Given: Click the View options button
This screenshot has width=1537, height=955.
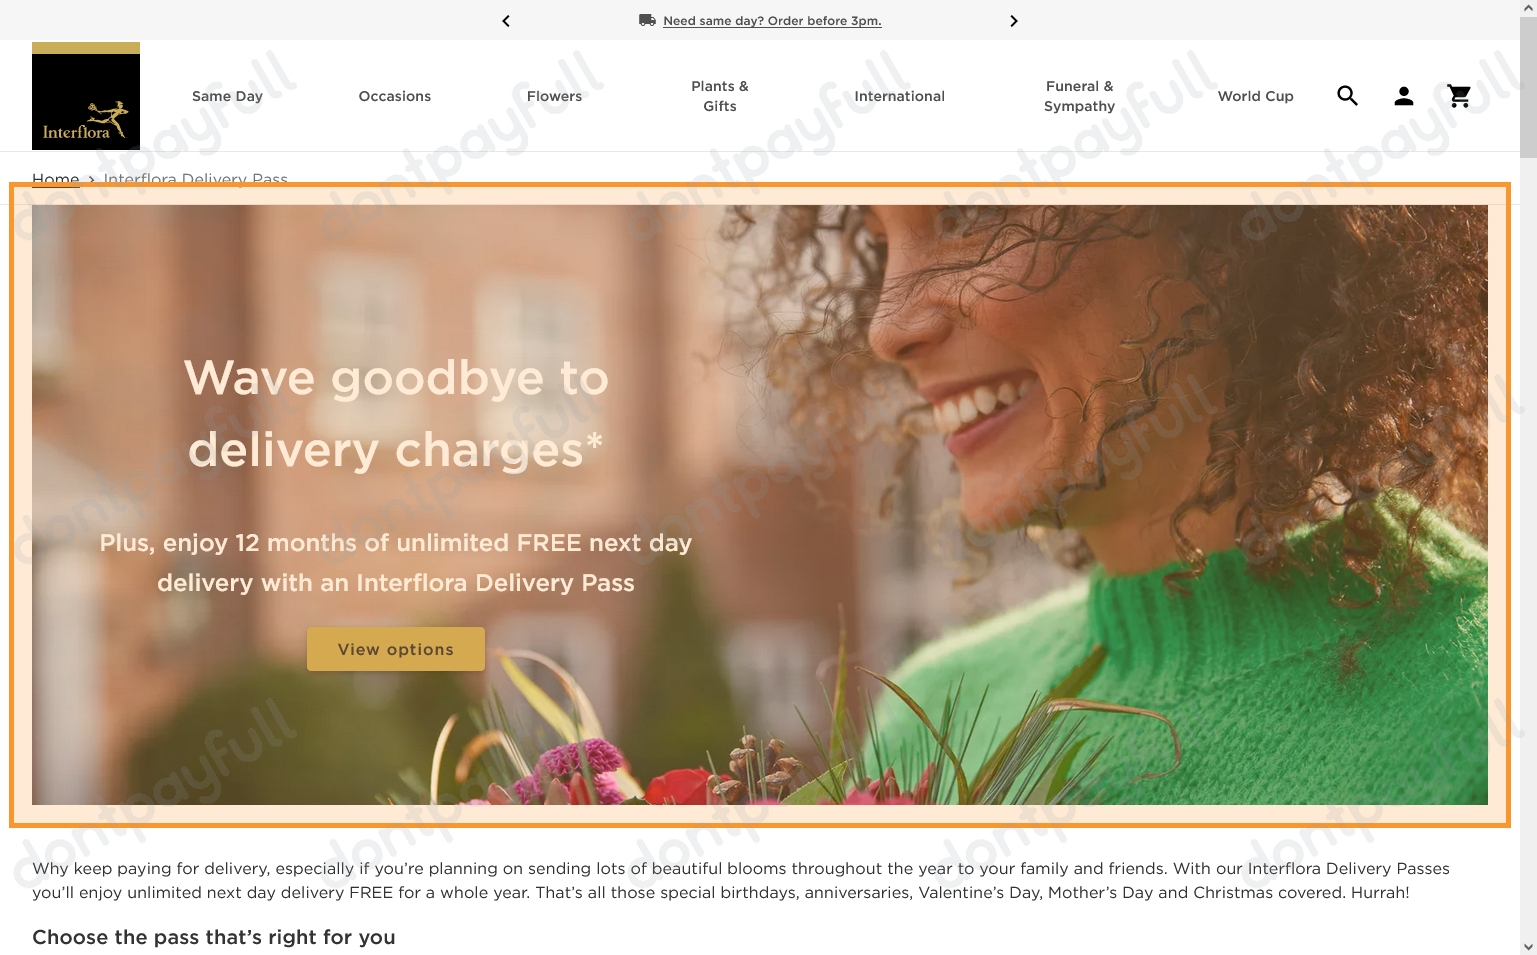Looking at the screenshot, I should tap(396, 649).
